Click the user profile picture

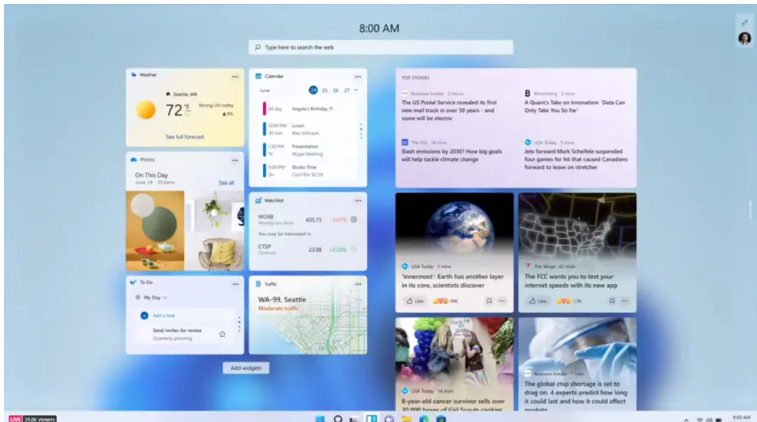coord(744,38)
